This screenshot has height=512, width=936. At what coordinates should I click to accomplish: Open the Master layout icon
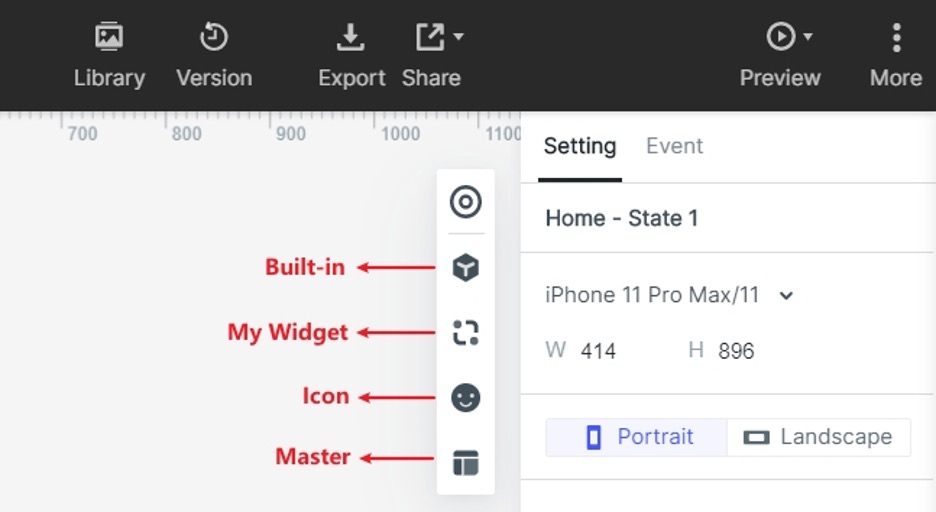(465, 462)
